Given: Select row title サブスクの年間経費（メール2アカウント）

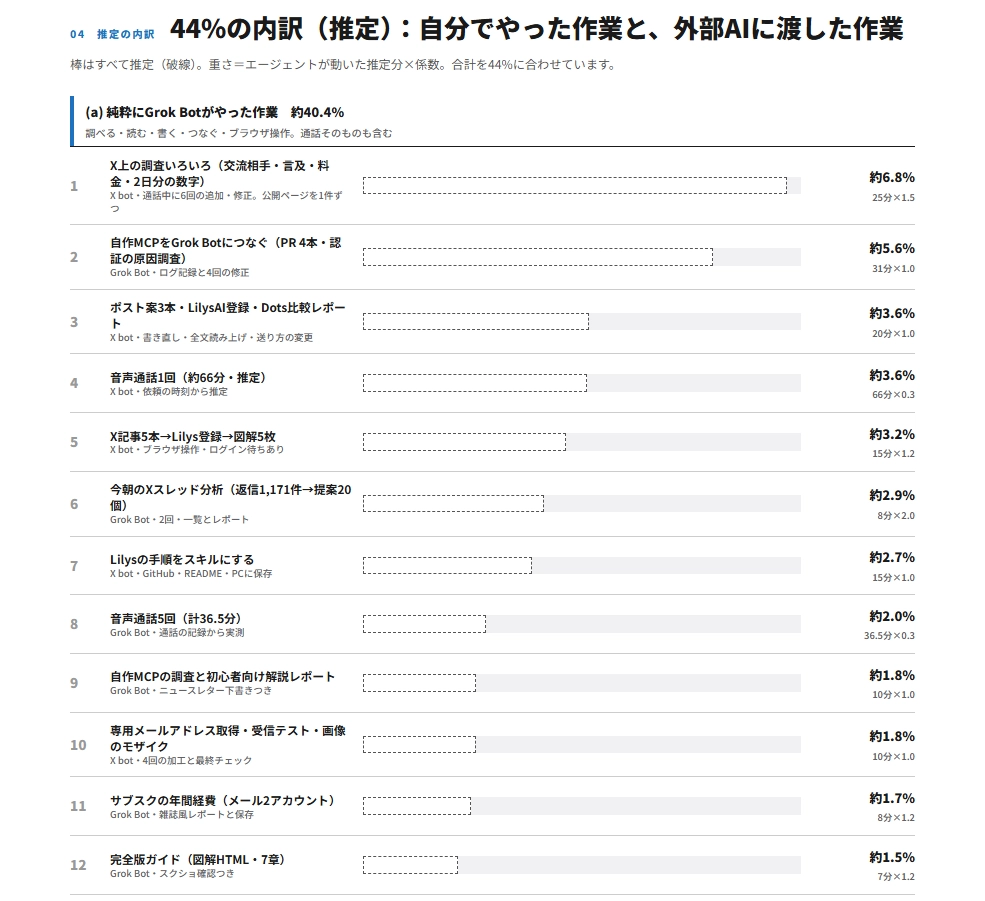Looking at the screenshot, I should coord(223,800).
